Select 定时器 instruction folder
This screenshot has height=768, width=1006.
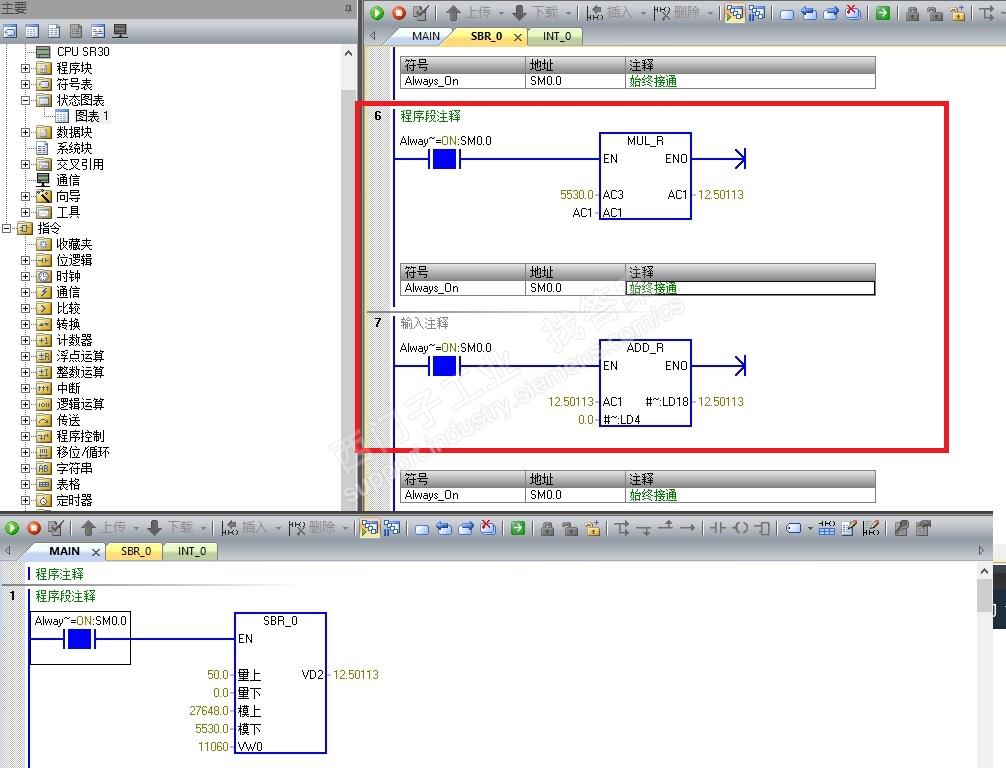tap(74, 500)
